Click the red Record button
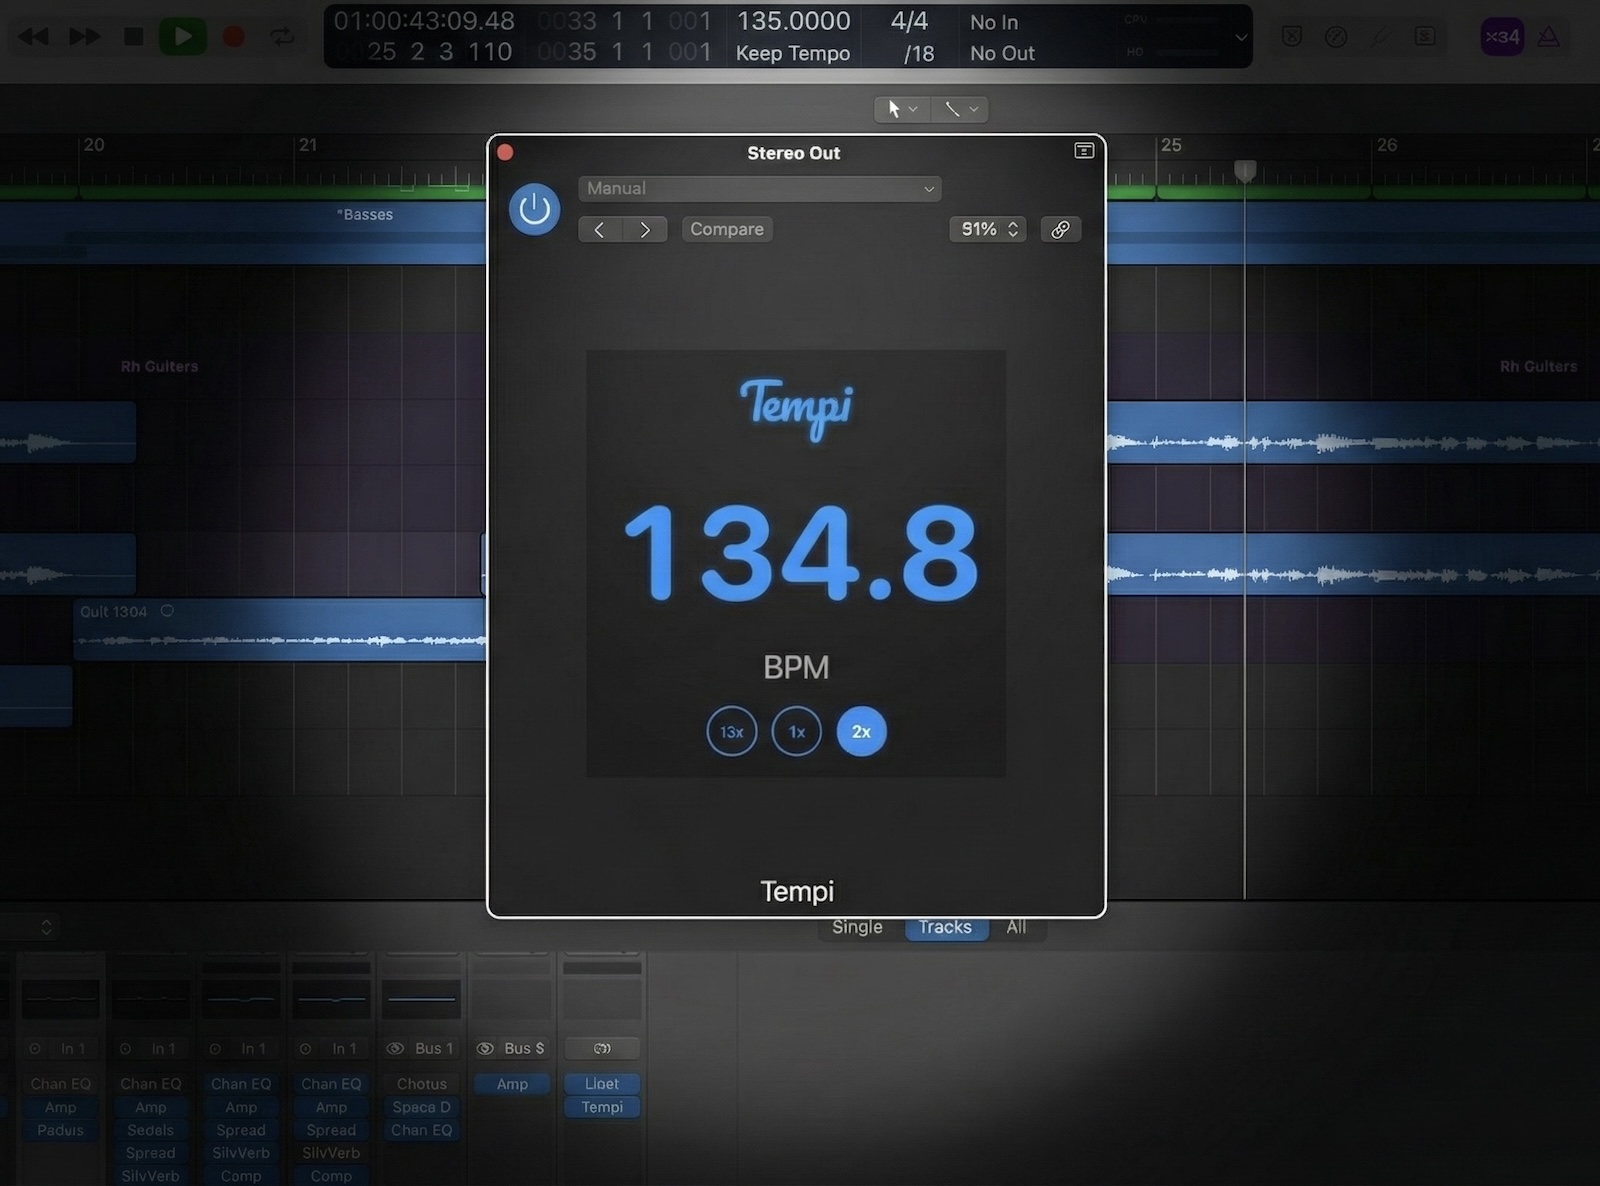Screen dimensions: 1600x1186 click(232, 35)
